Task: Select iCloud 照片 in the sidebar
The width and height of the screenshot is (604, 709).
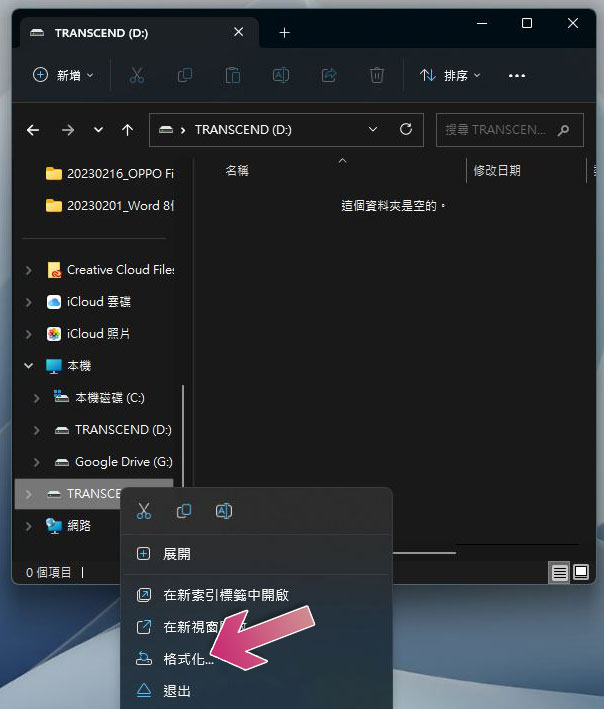Action: coord(89,334)
